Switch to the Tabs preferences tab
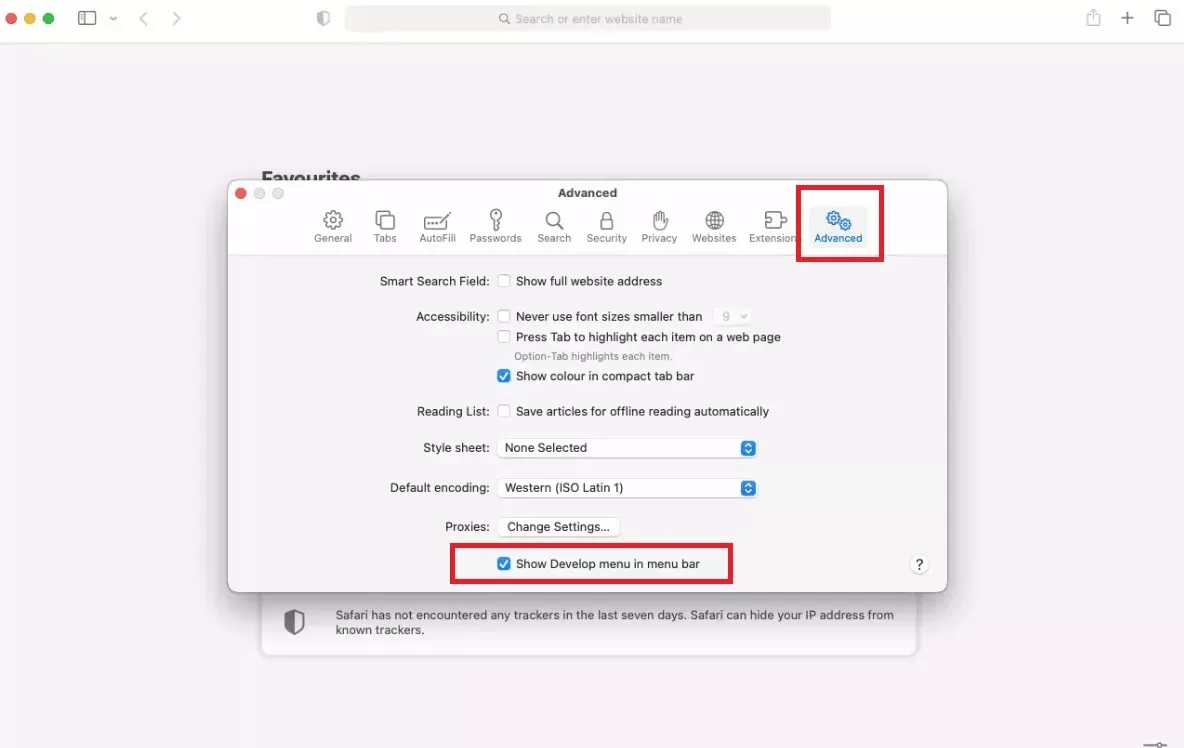Screen dimensions: 1184x748 pos(385,226)
